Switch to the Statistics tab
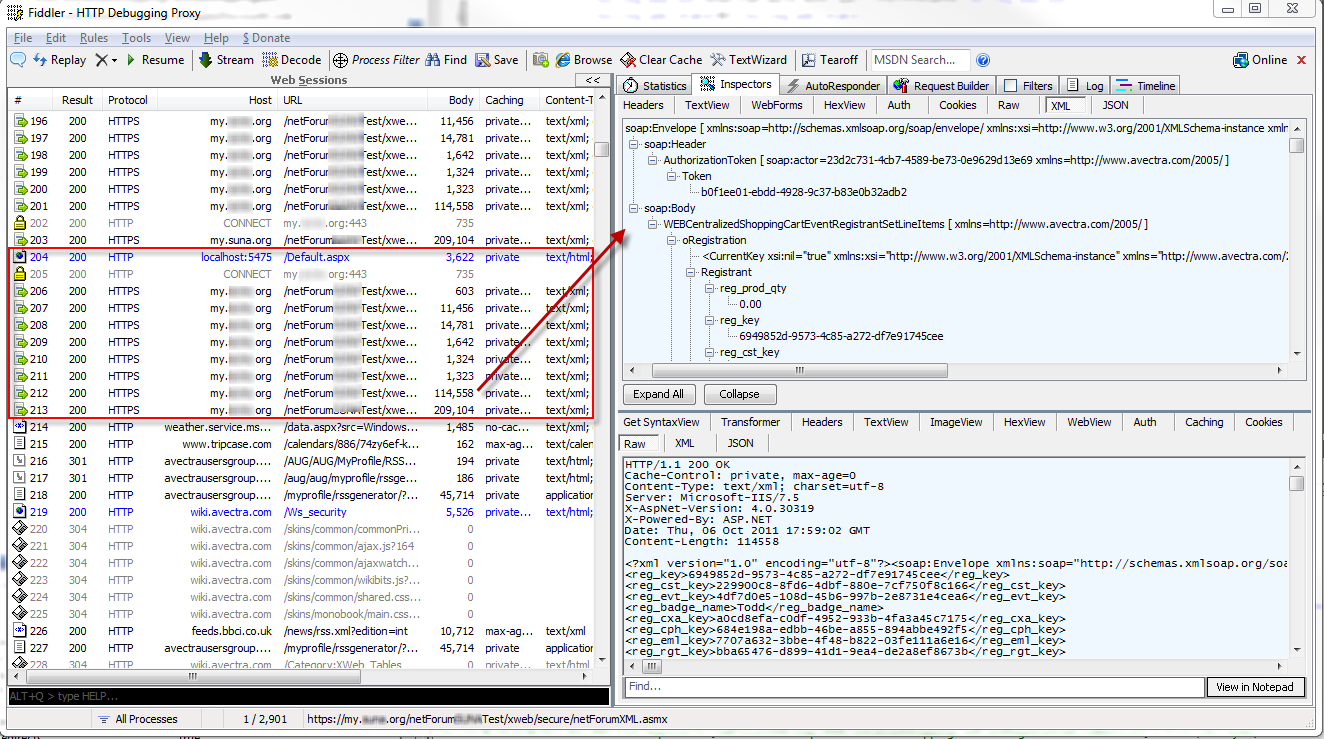This screenshot has height=739, width=1324. click(654, 86)
